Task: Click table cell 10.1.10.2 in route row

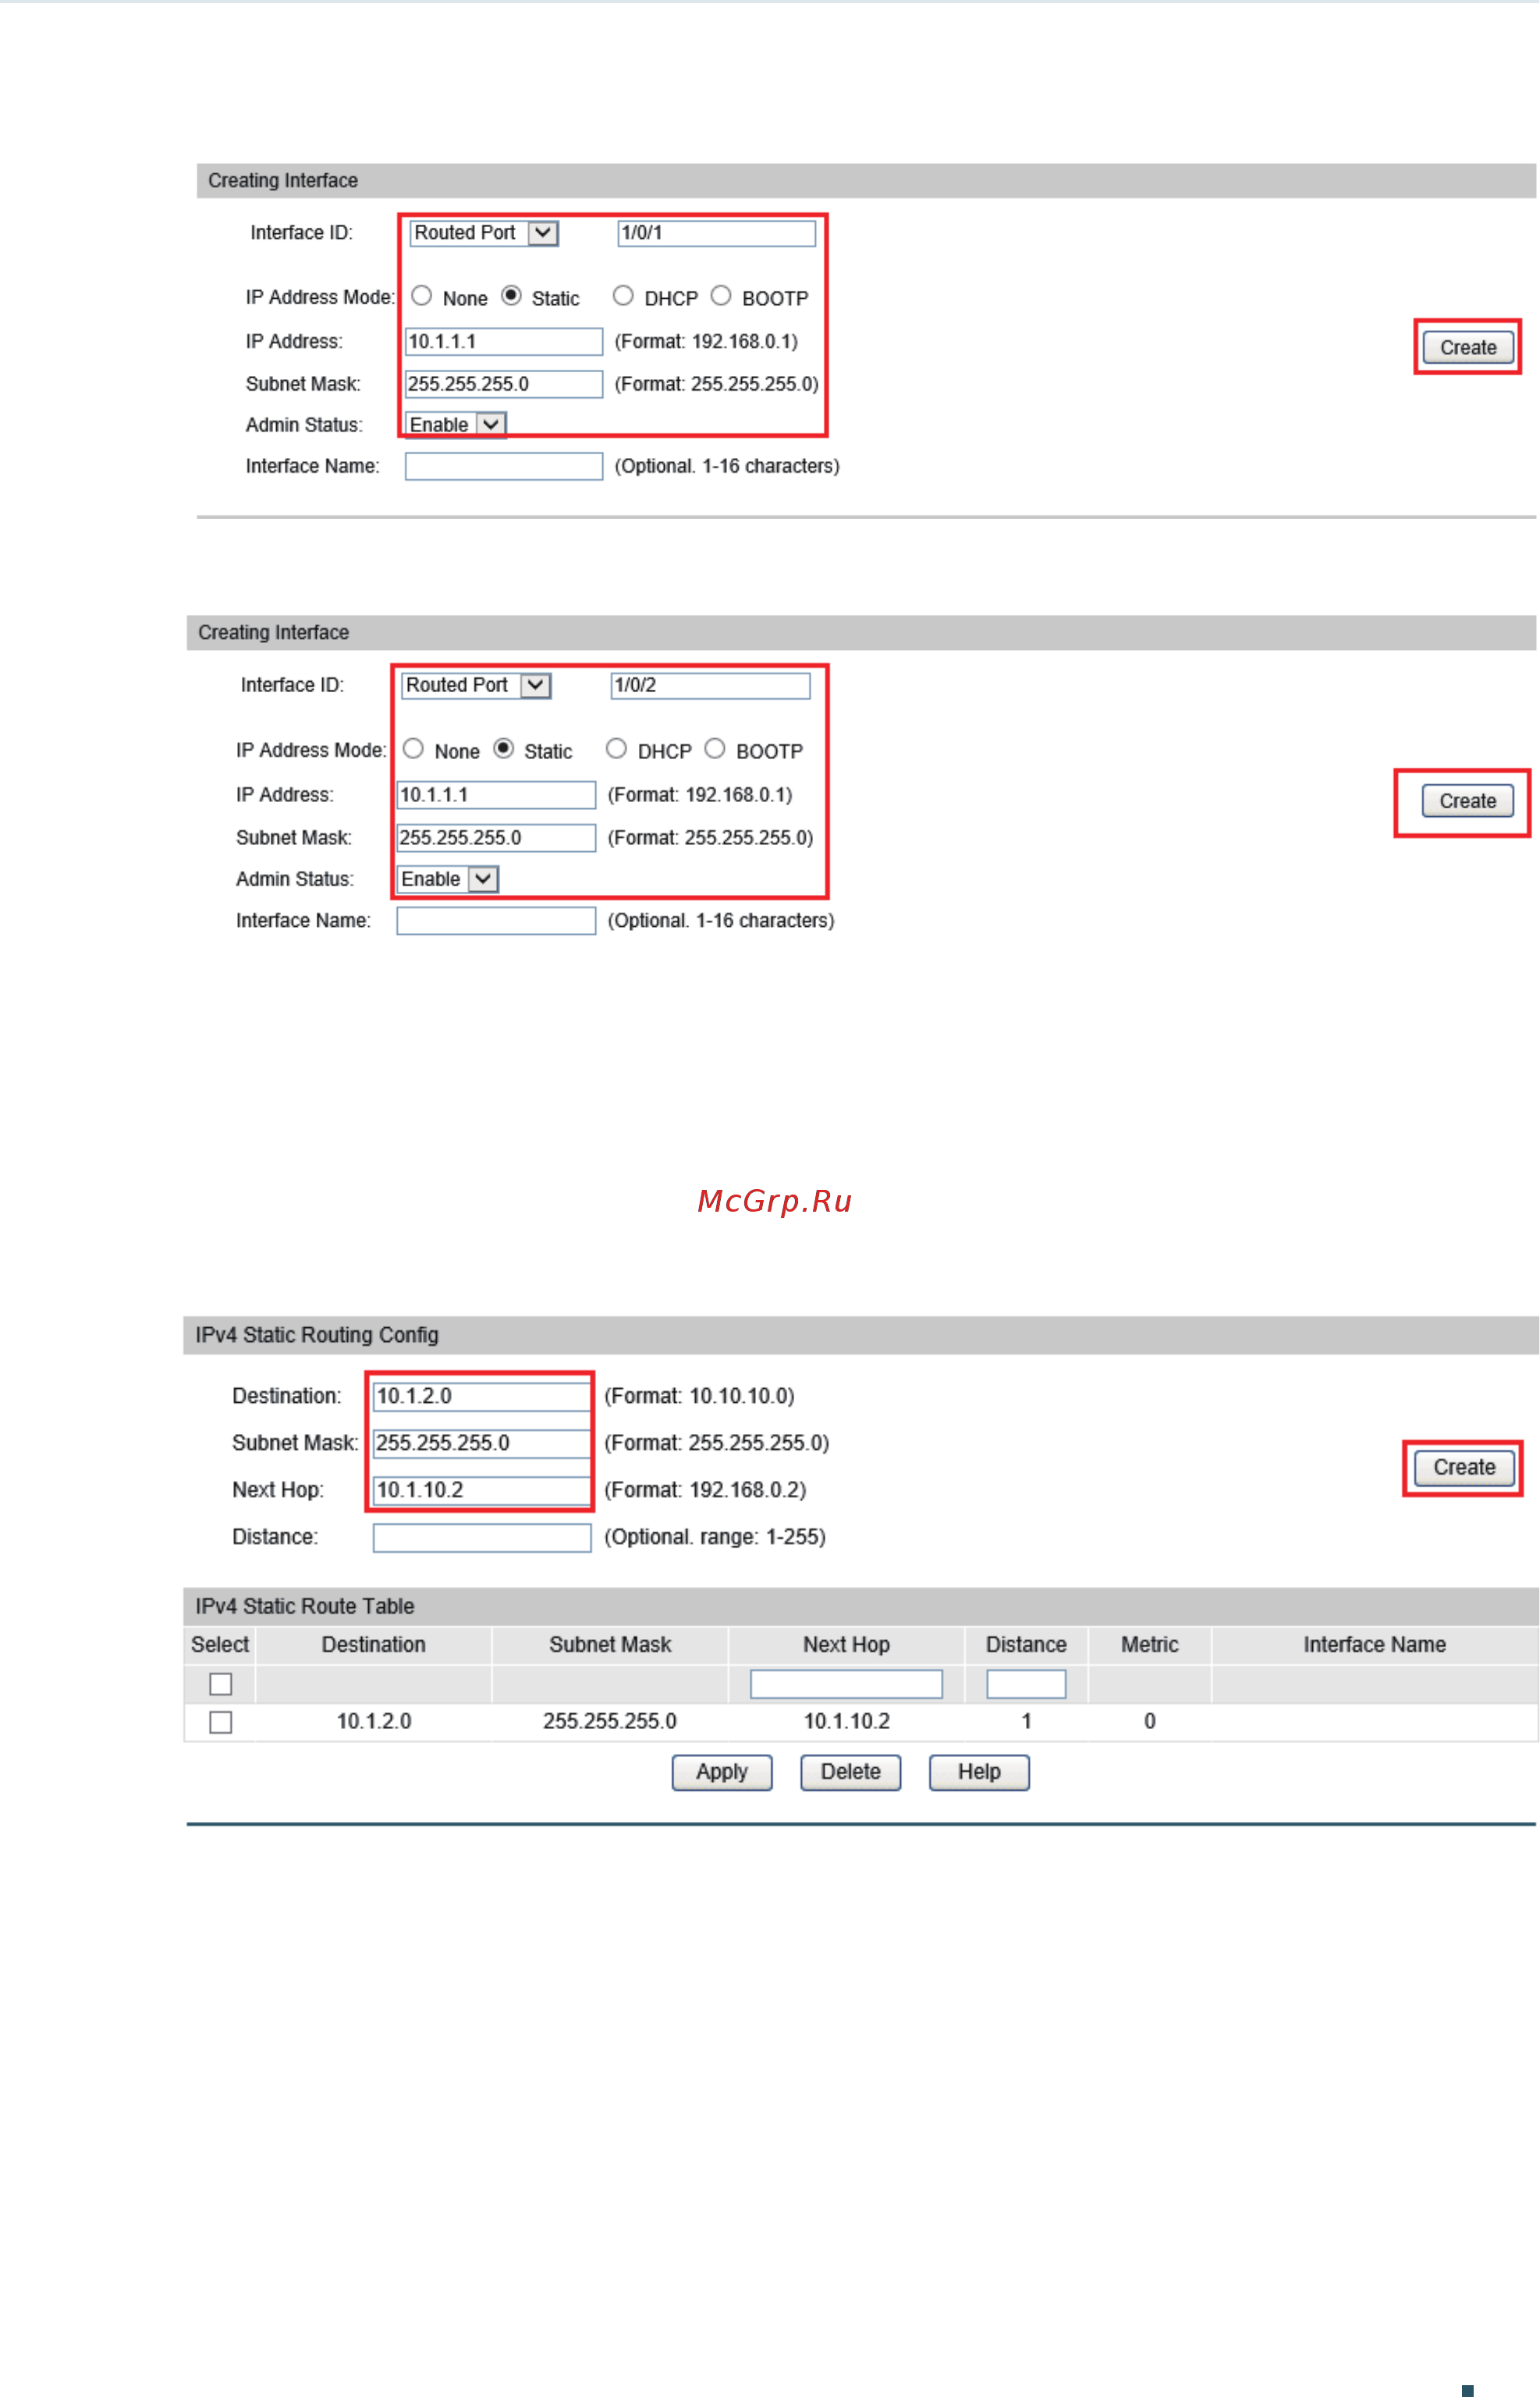Action: click(846, 1721)
